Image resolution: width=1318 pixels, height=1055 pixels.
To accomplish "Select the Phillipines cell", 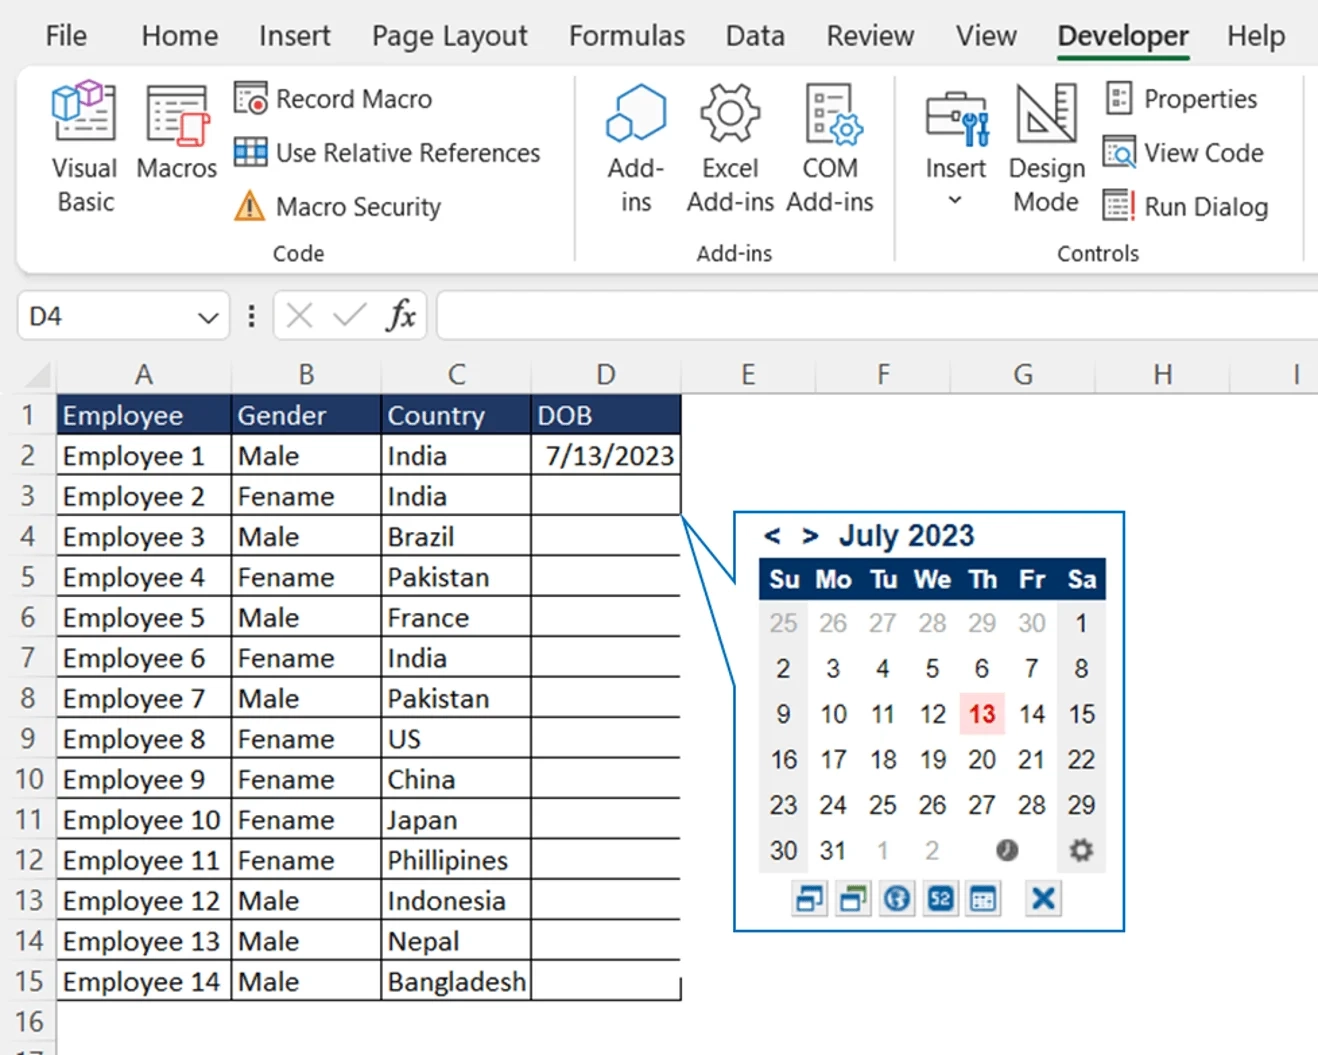I will tap(456, 860).
